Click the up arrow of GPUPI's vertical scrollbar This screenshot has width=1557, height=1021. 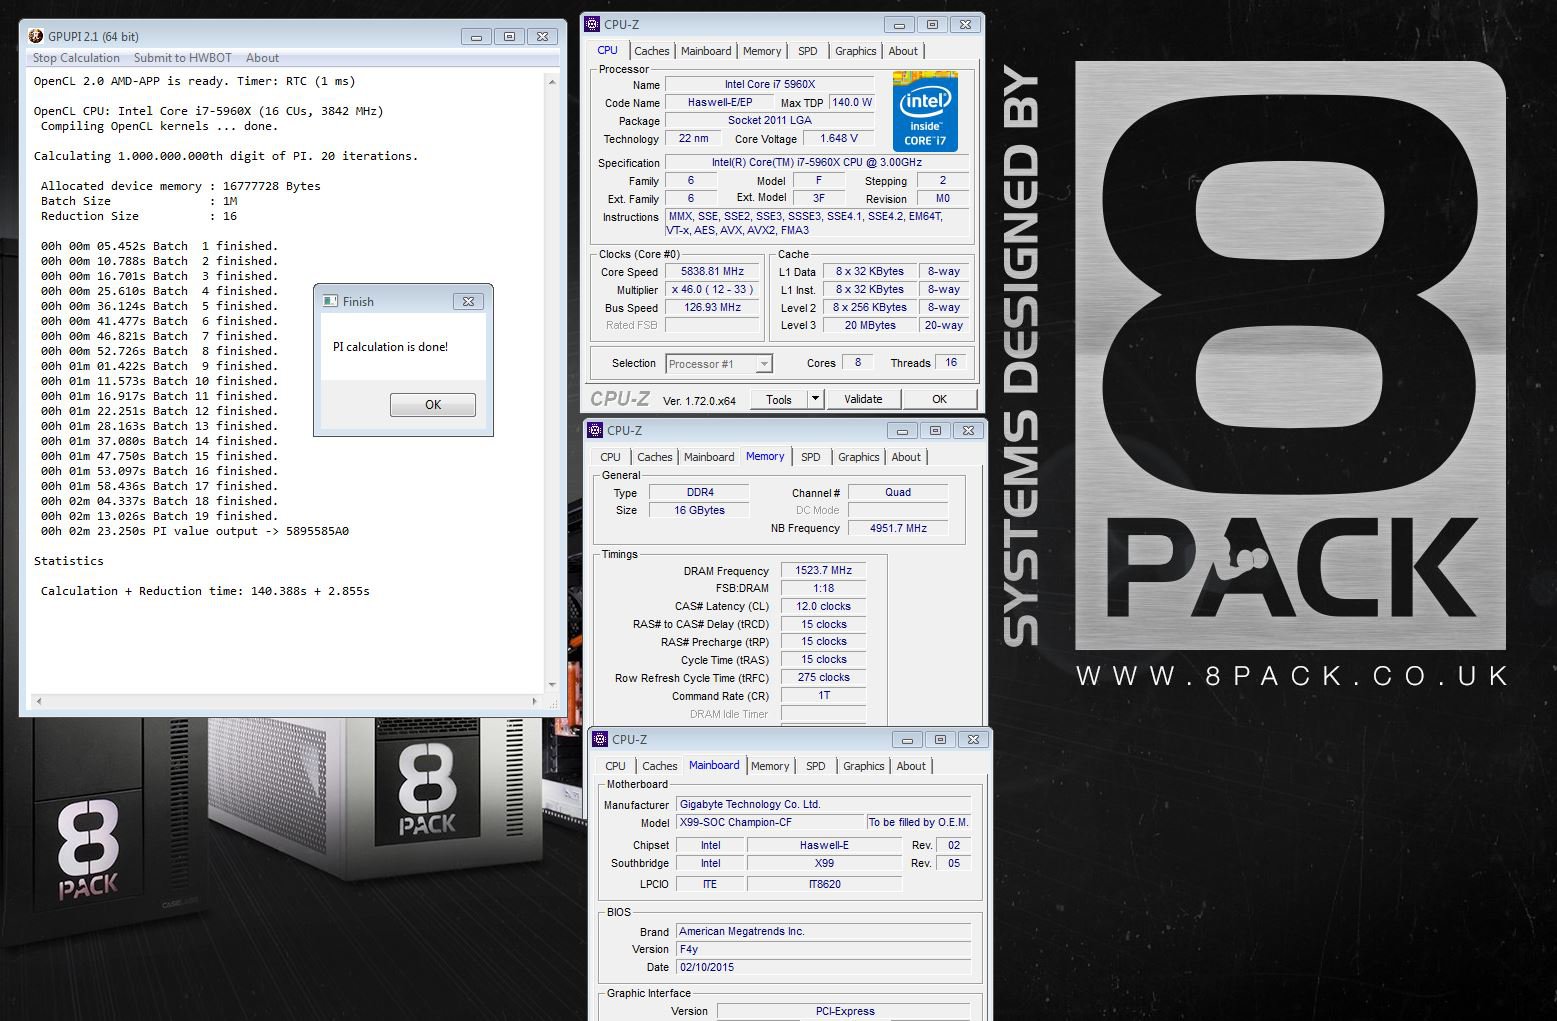click(x=552, y=82)
